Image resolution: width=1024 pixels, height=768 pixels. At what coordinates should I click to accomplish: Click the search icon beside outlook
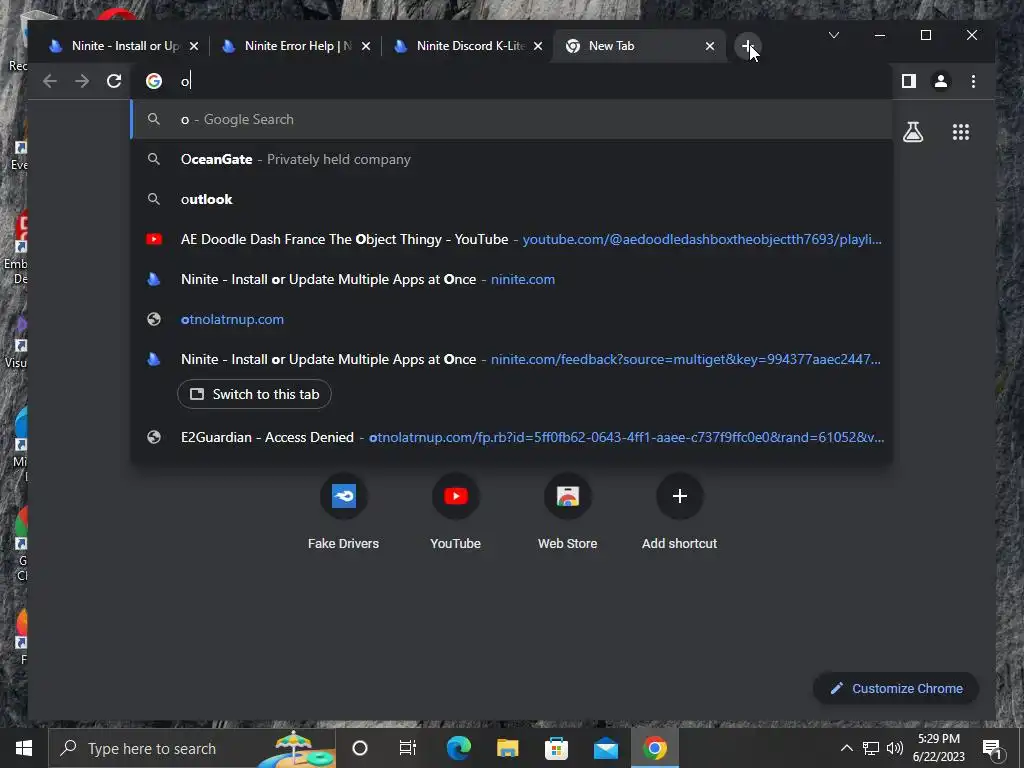coord(153,199)
